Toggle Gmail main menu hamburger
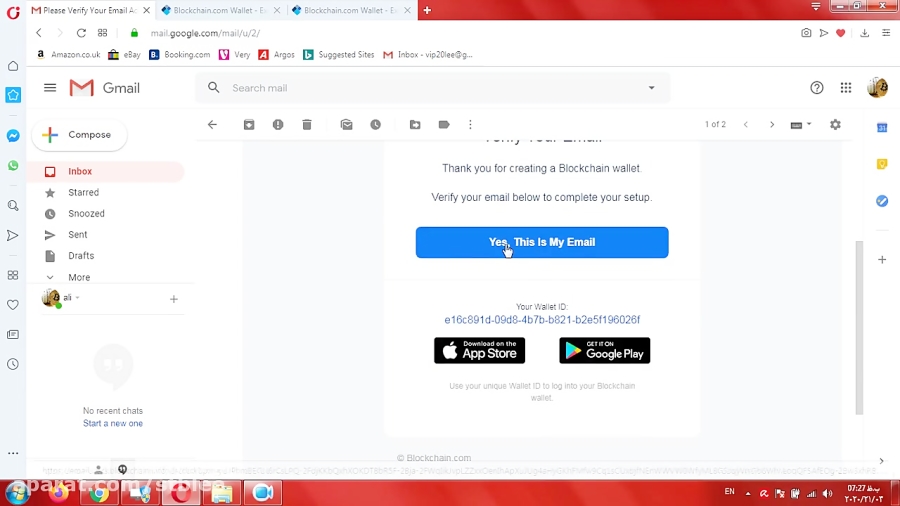Image resolution: width=900 pixels, height=506 pixels. coord(50,88)
